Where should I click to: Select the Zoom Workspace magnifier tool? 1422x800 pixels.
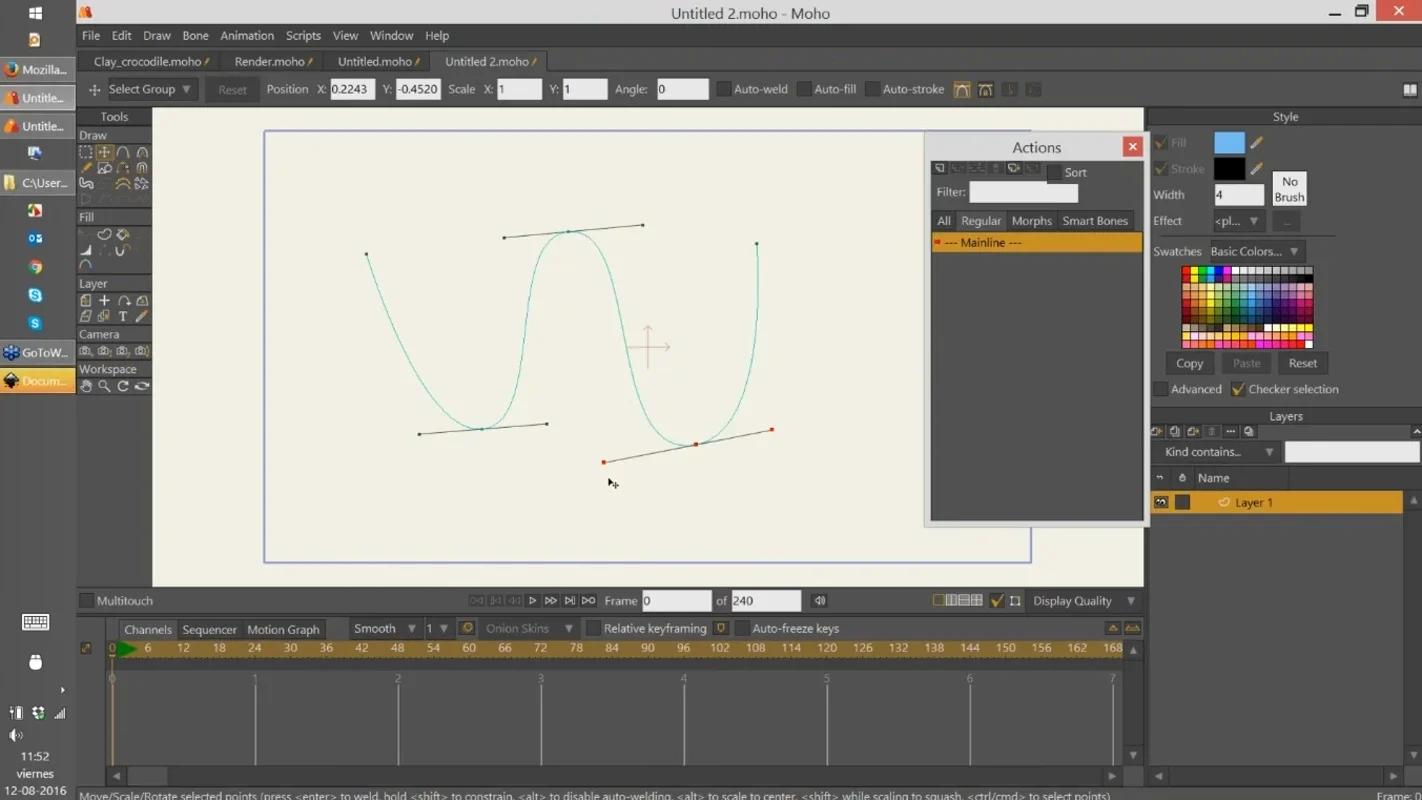[104, 386]
